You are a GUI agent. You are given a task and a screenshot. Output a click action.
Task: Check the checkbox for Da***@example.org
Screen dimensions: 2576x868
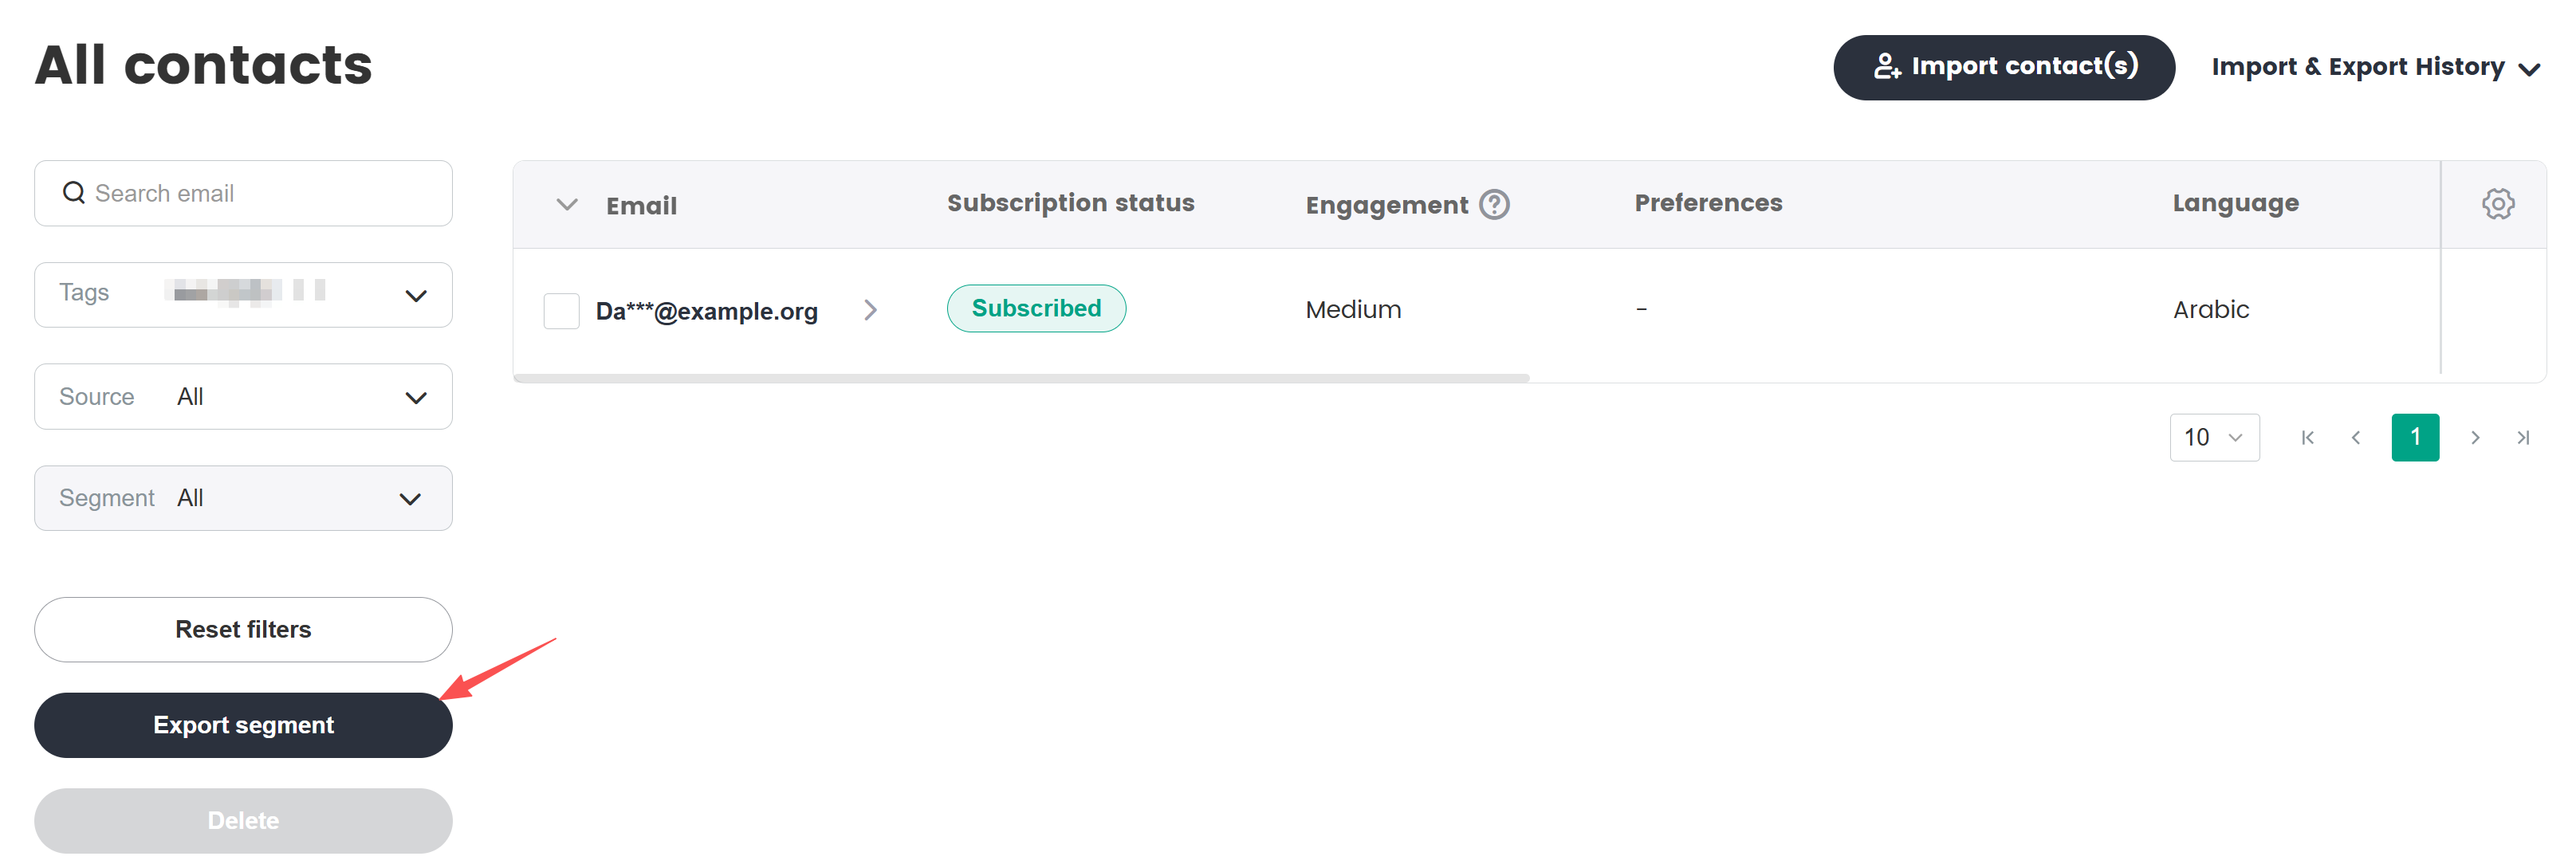click(x=561, y=310)
